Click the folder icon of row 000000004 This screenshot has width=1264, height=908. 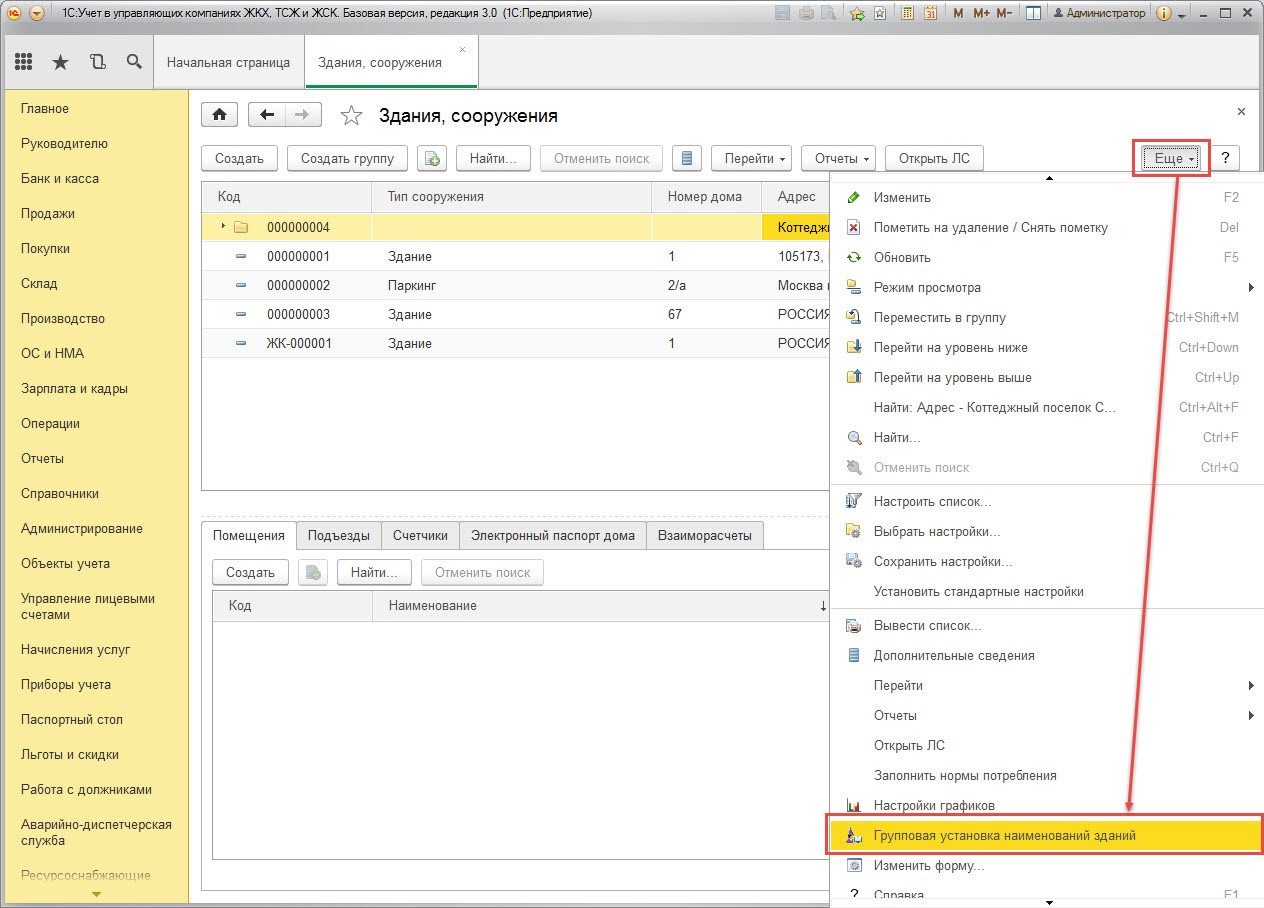coord(241,227)
